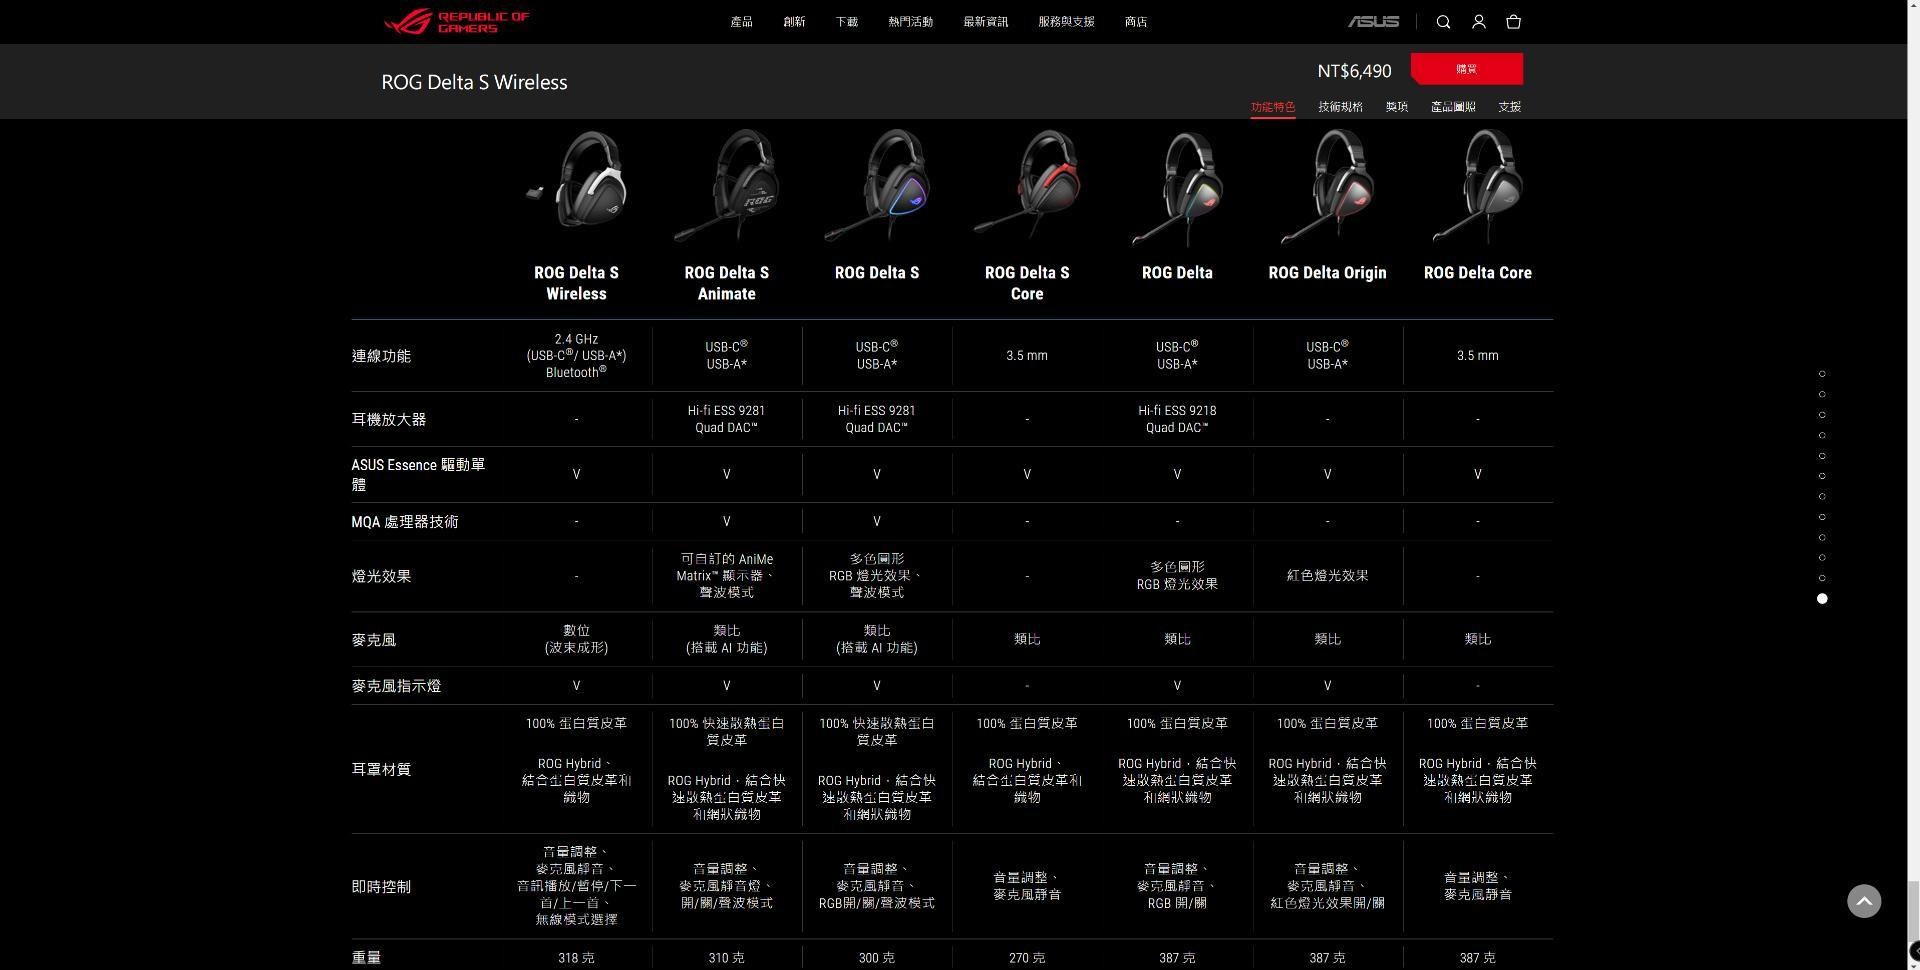Select the last section dot indicator
Image resolution: width=1920 pixels, height=970 pixels.
[x=1822, y=598]
